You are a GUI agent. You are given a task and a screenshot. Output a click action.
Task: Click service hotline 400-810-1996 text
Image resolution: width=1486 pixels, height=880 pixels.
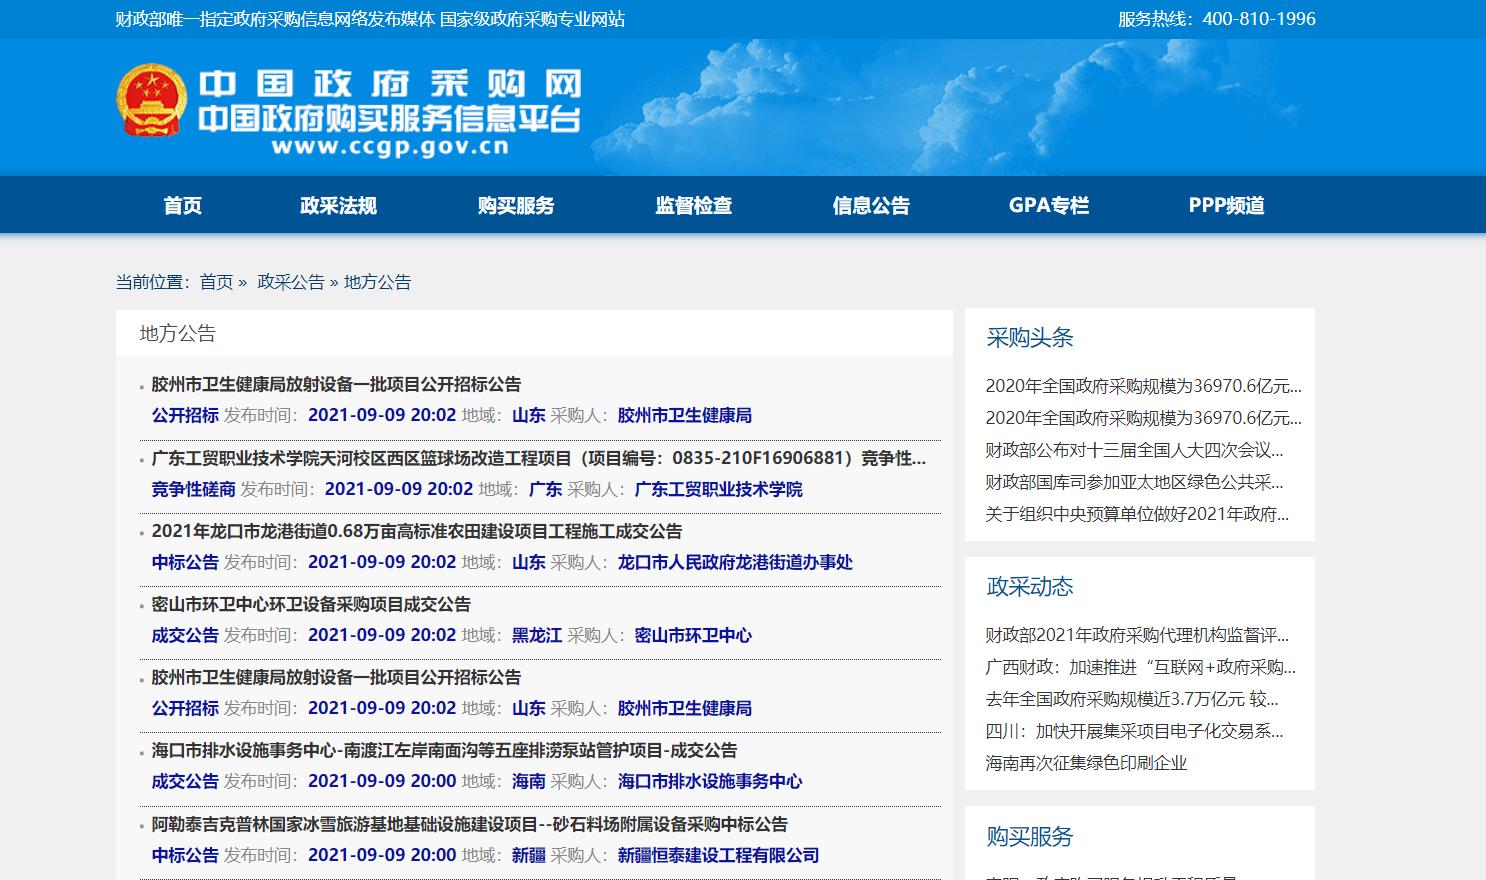tap(1217, 19)
